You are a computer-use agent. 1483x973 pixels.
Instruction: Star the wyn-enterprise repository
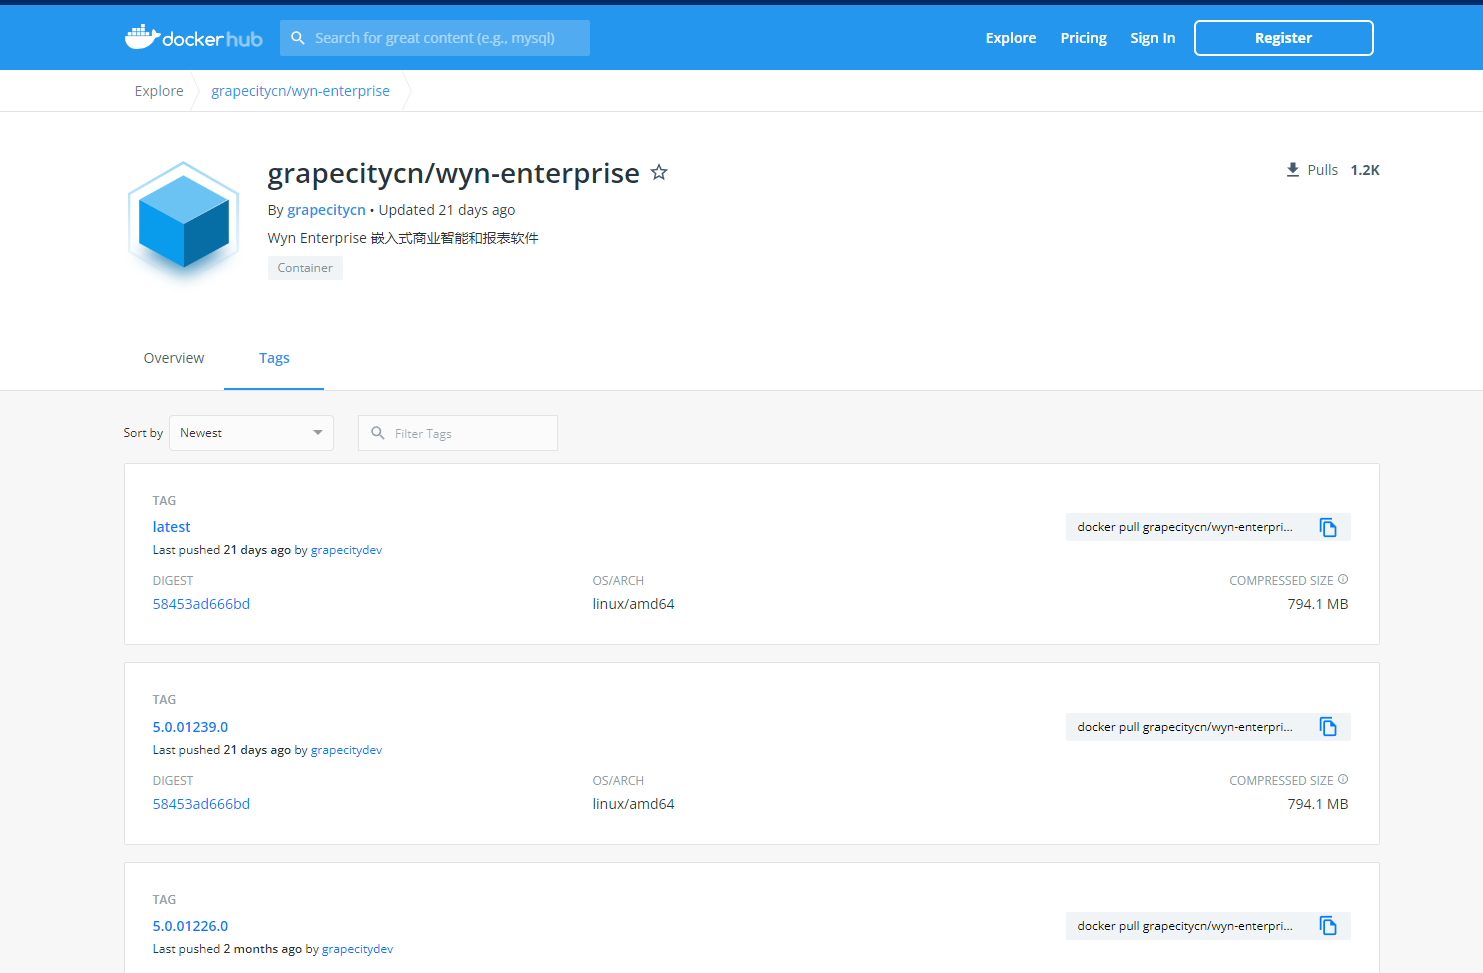pyautogui.click(x=659, y=172)
